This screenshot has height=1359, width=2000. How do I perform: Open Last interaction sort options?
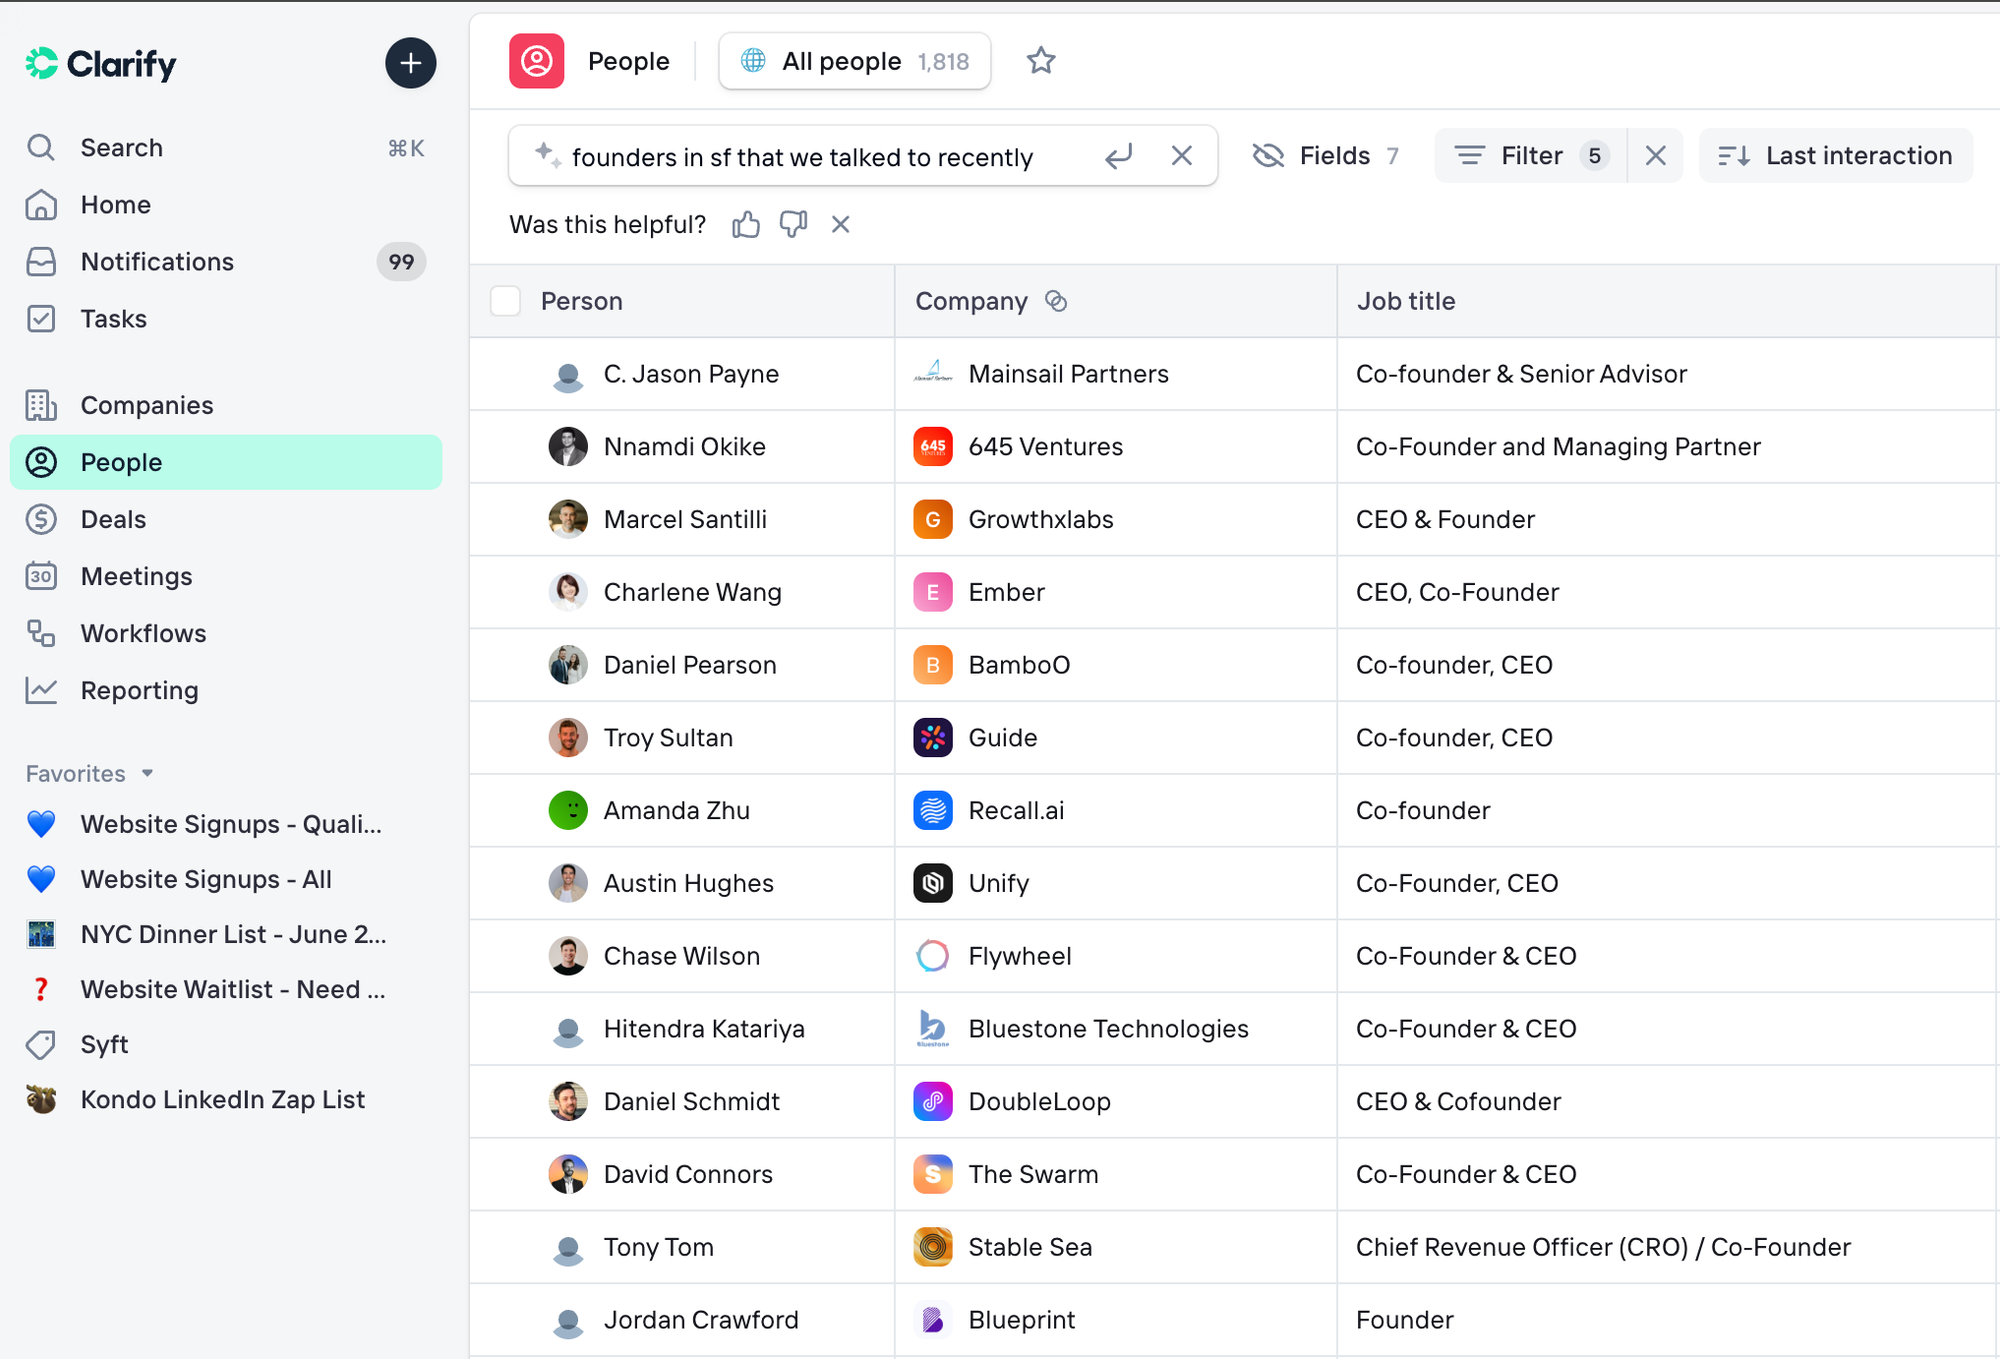pyautogui.click(x=1836, y=156)
